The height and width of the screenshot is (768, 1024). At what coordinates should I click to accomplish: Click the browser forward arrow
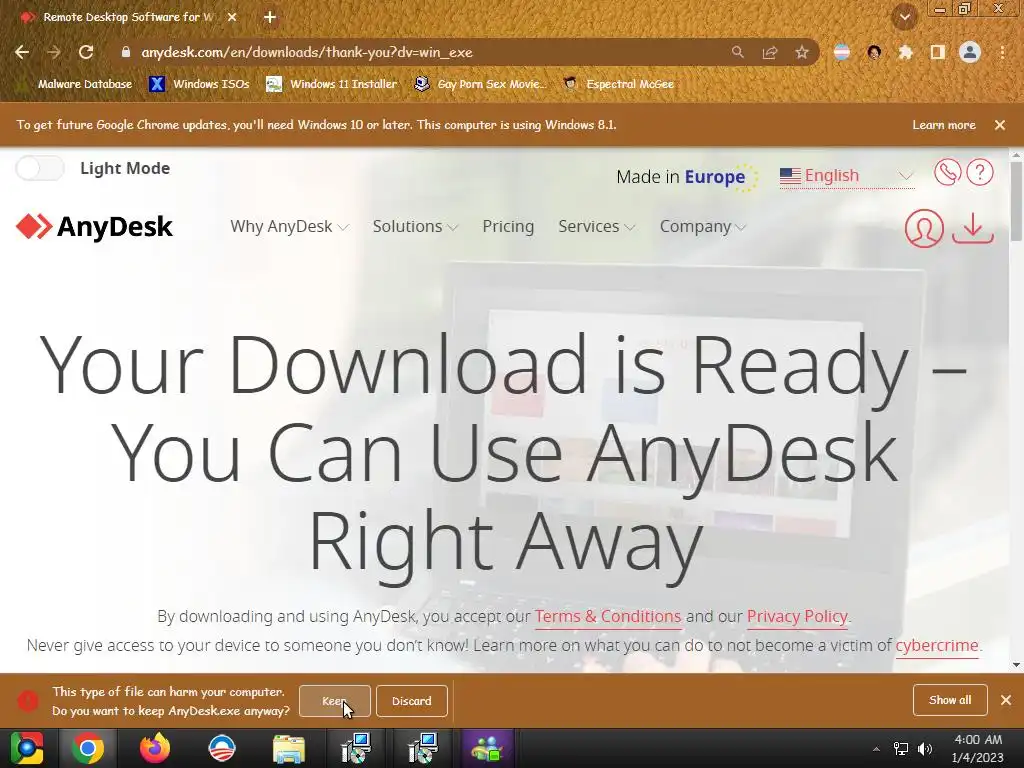[x=54, y=52]
